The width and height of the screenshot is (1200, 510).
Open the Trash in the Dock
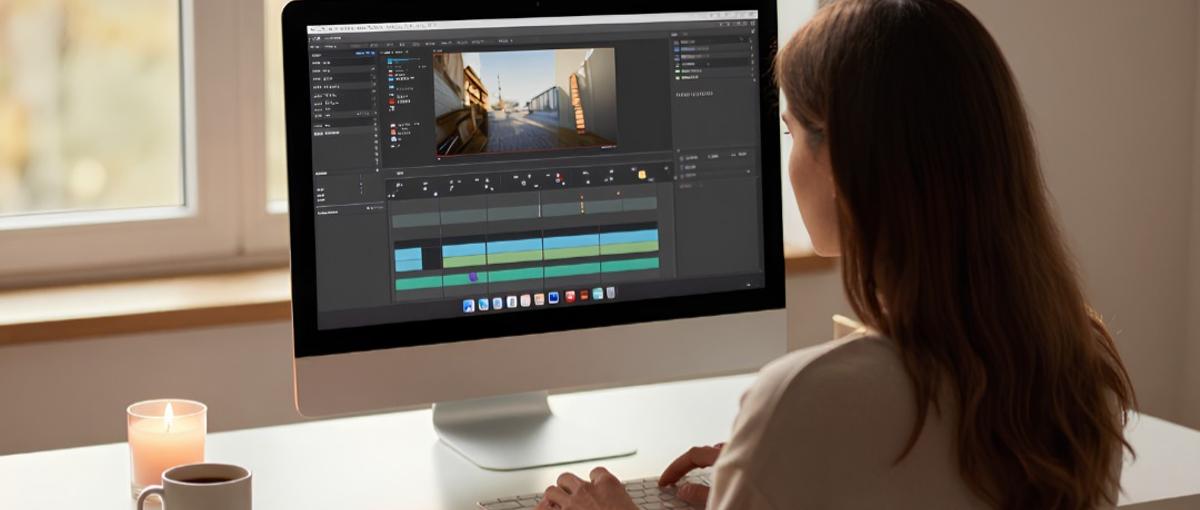coord(611,293)
